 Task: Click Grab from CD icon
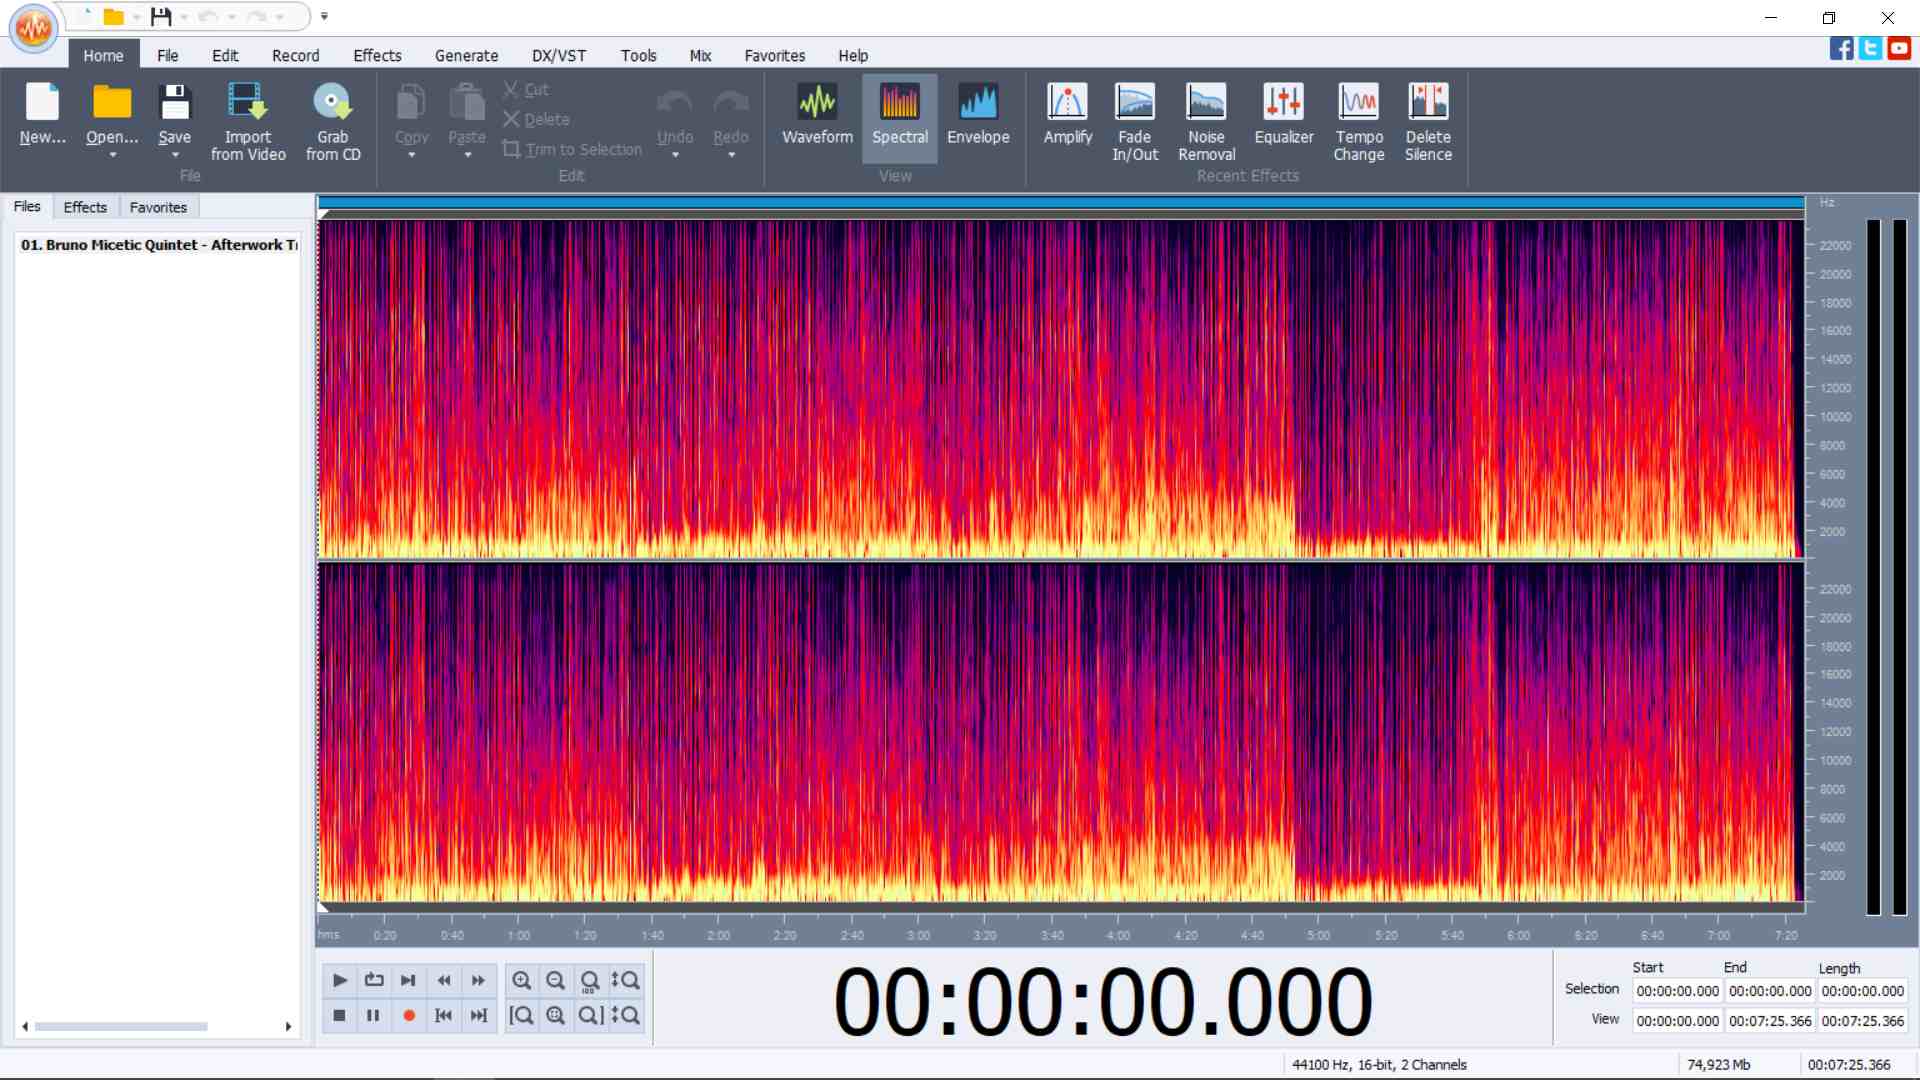pos(333,103)
